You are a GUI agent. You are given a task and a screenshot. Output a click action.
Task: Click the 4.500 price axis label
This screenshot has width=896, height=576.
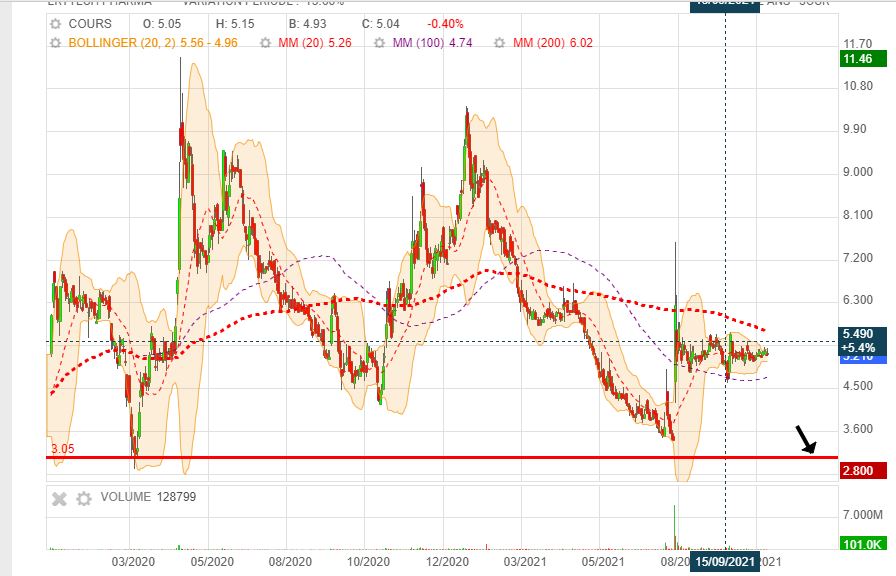coord(858,386)
